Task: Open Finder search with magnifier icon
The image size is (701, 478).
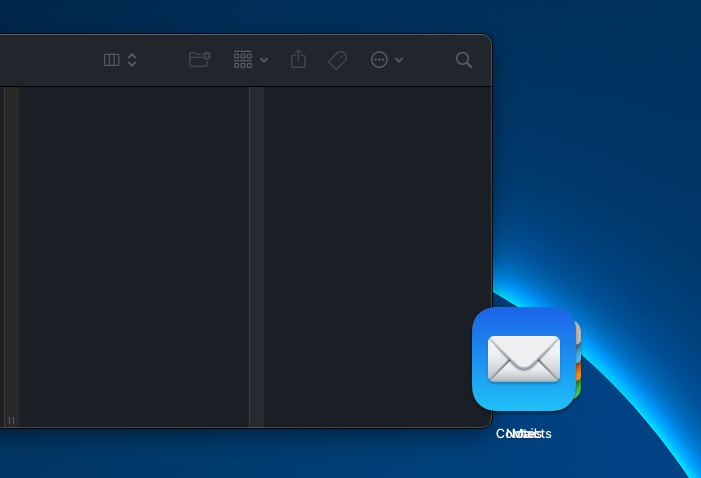Action: pos(464,60)
